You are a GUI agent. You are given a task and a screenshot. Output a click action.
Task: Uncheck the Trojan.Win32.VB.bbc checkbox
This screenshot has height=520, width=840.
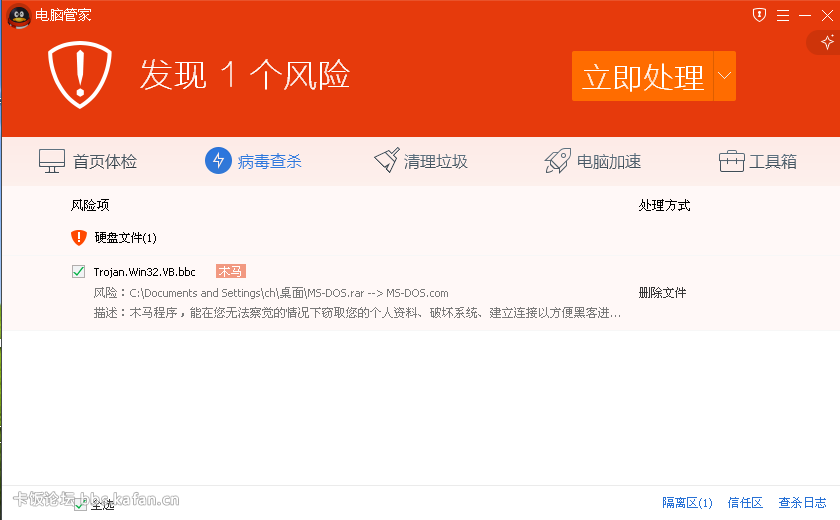click(x=79, y=271)
